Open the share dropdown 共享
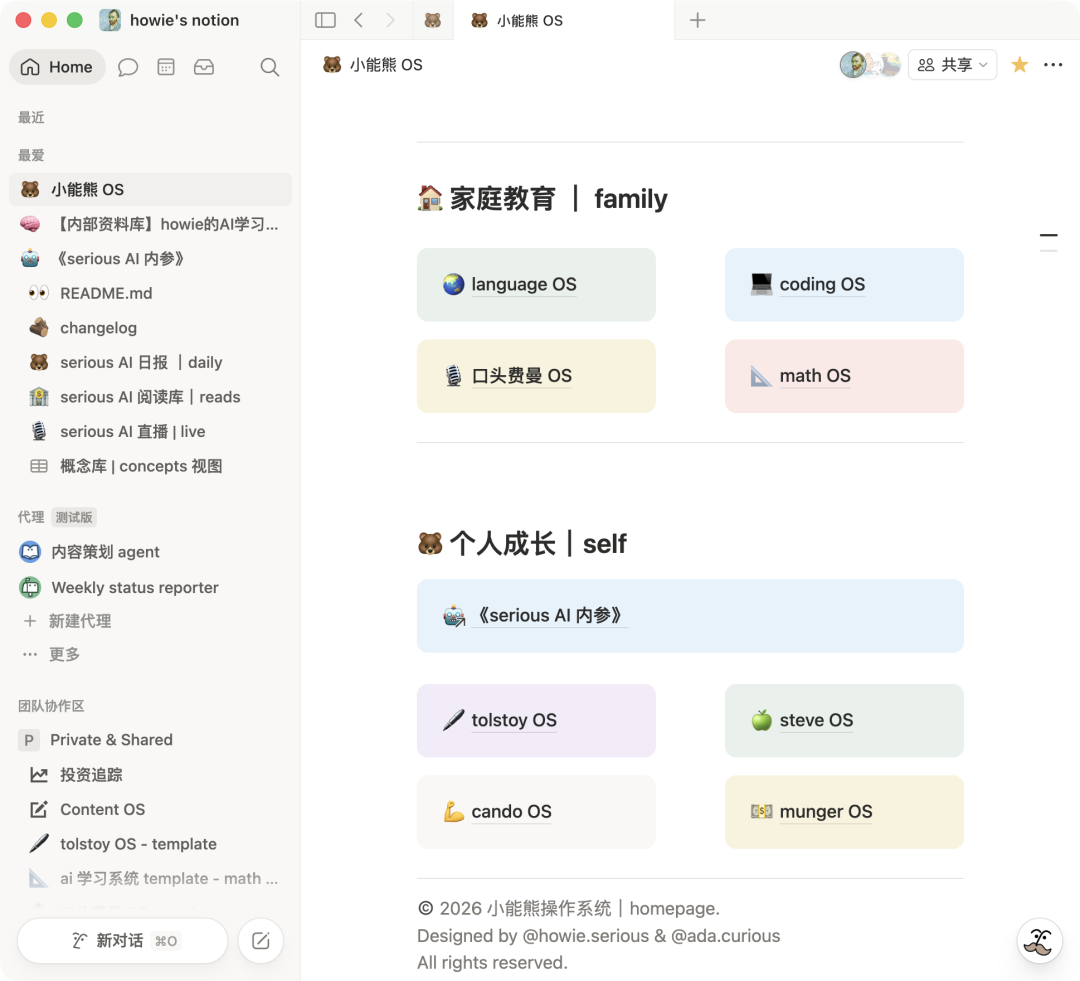The height and width of the screenshot is (981, 1080). [x=953, y=65]
